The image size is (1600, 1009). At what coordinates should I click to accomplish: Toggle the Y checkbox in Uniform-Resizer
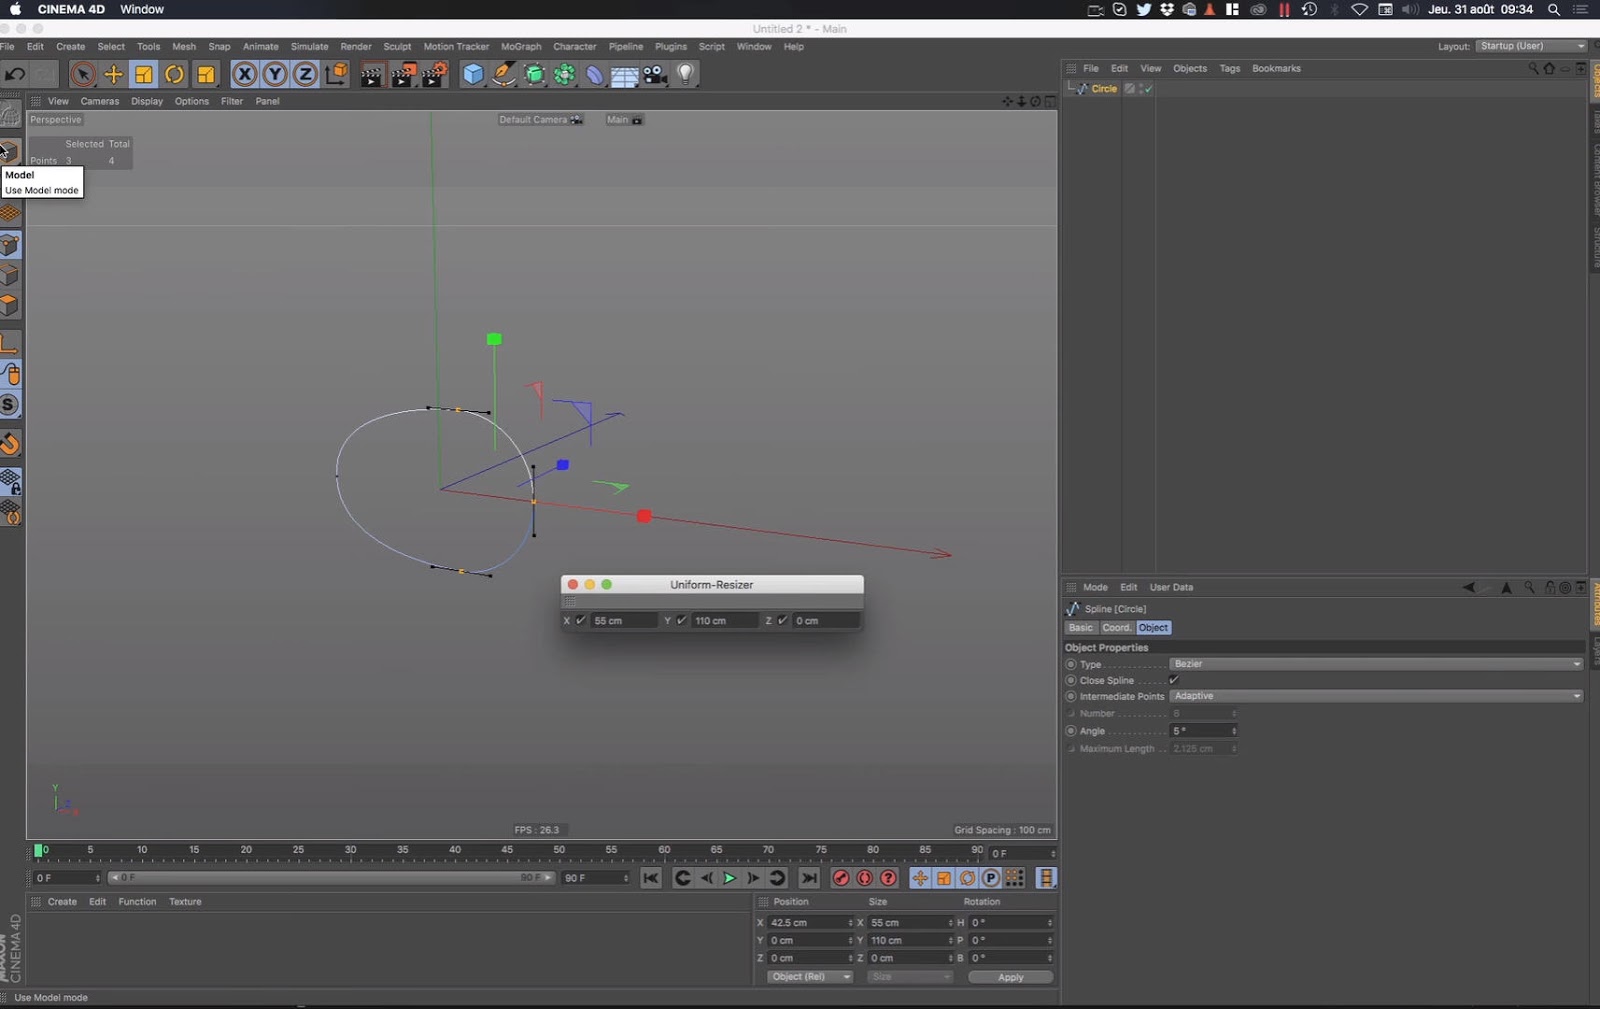click(x=682, y=620)
